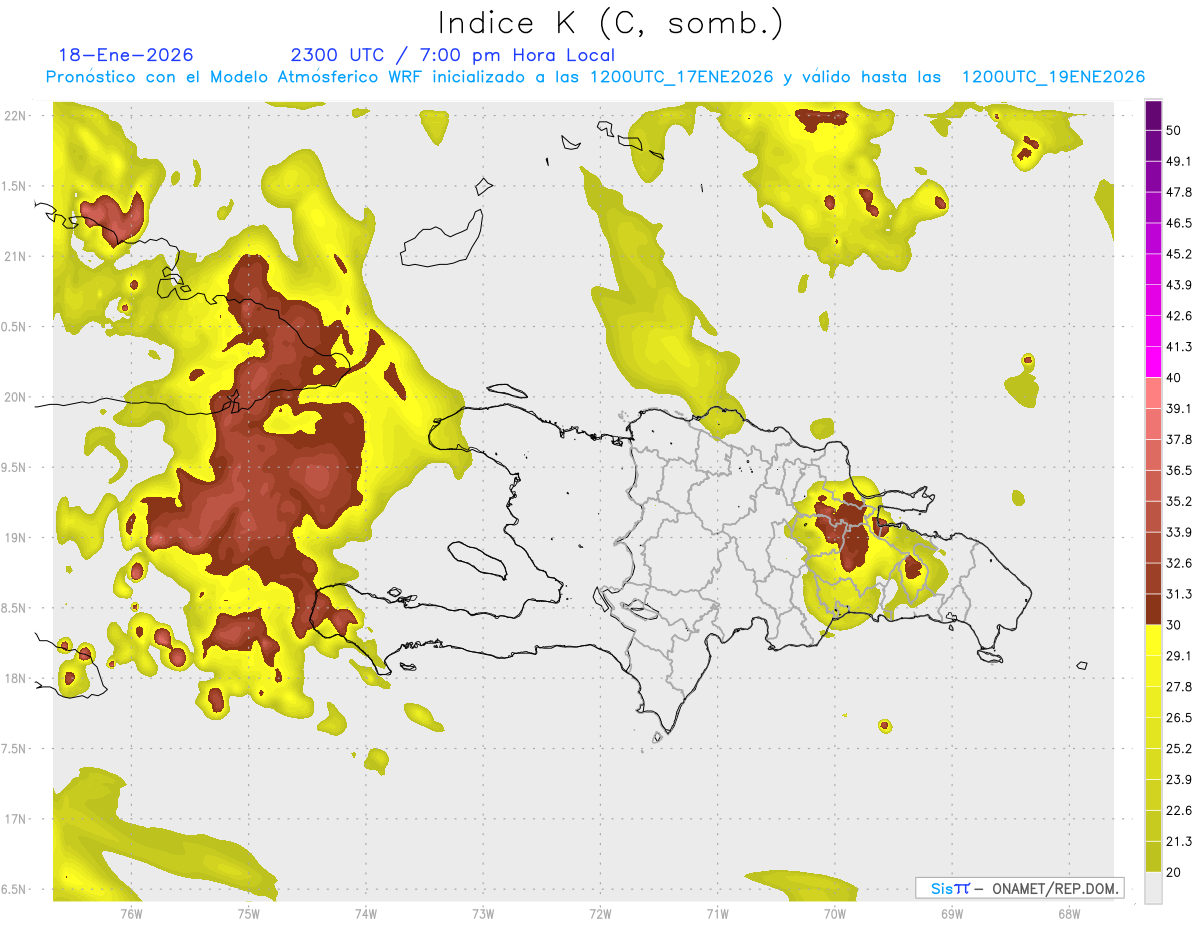The height and width of the screenshot is (927, 1200).
Task: Click the date text "18-Ene-2026"
Action: pyautogui.click(x=126, y=55)
